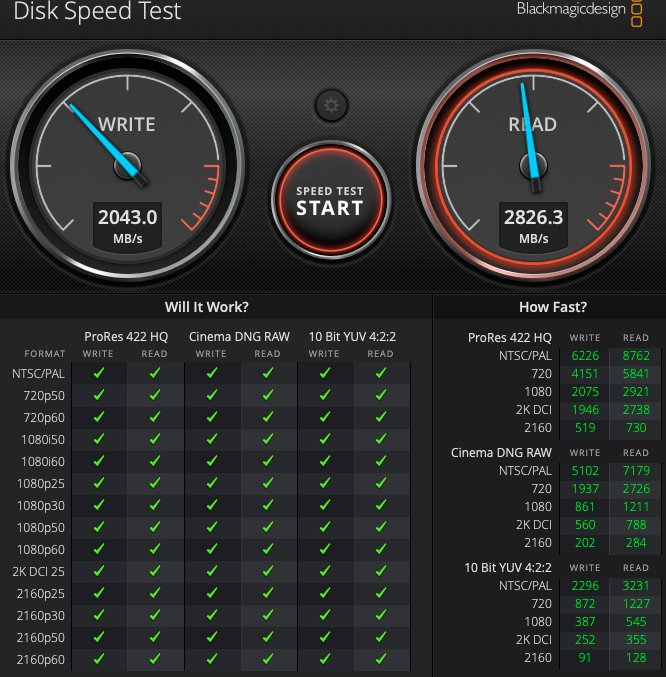Click the 2160p25 10 Bit YUV write checkmark
666x677 pixels.
click(x=325, y=593)
